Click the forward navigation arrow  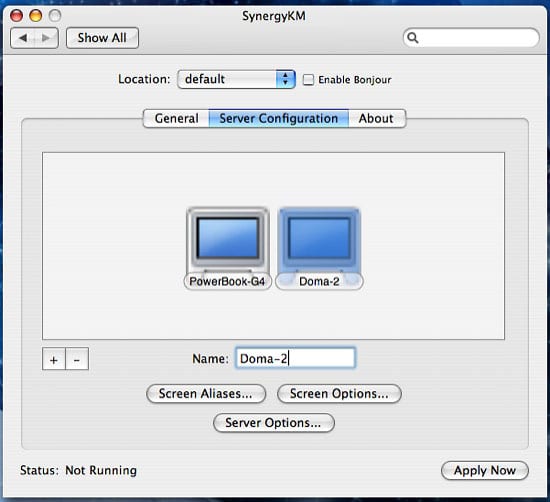click(46, 38)
